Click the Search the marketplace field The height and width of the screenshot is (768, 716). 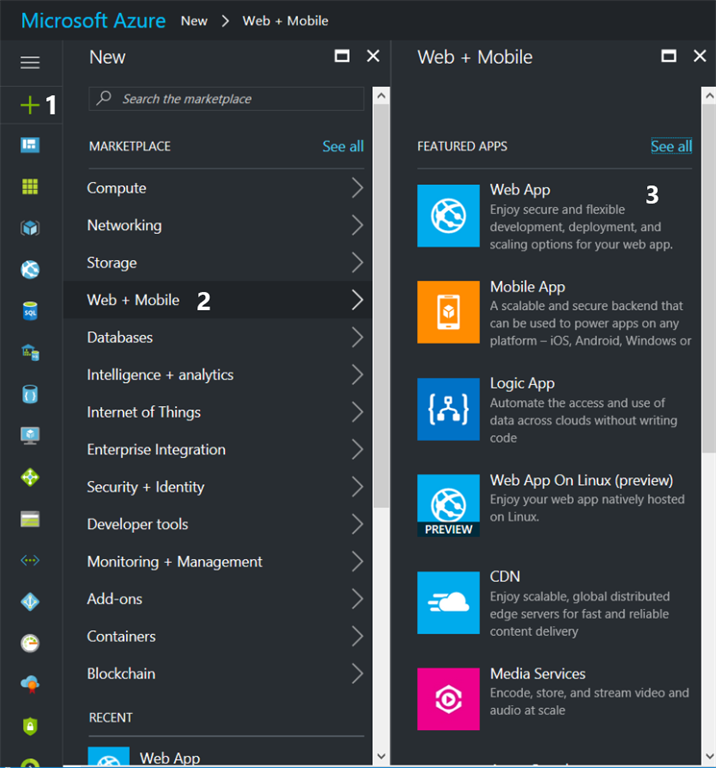tap(226, 98)
